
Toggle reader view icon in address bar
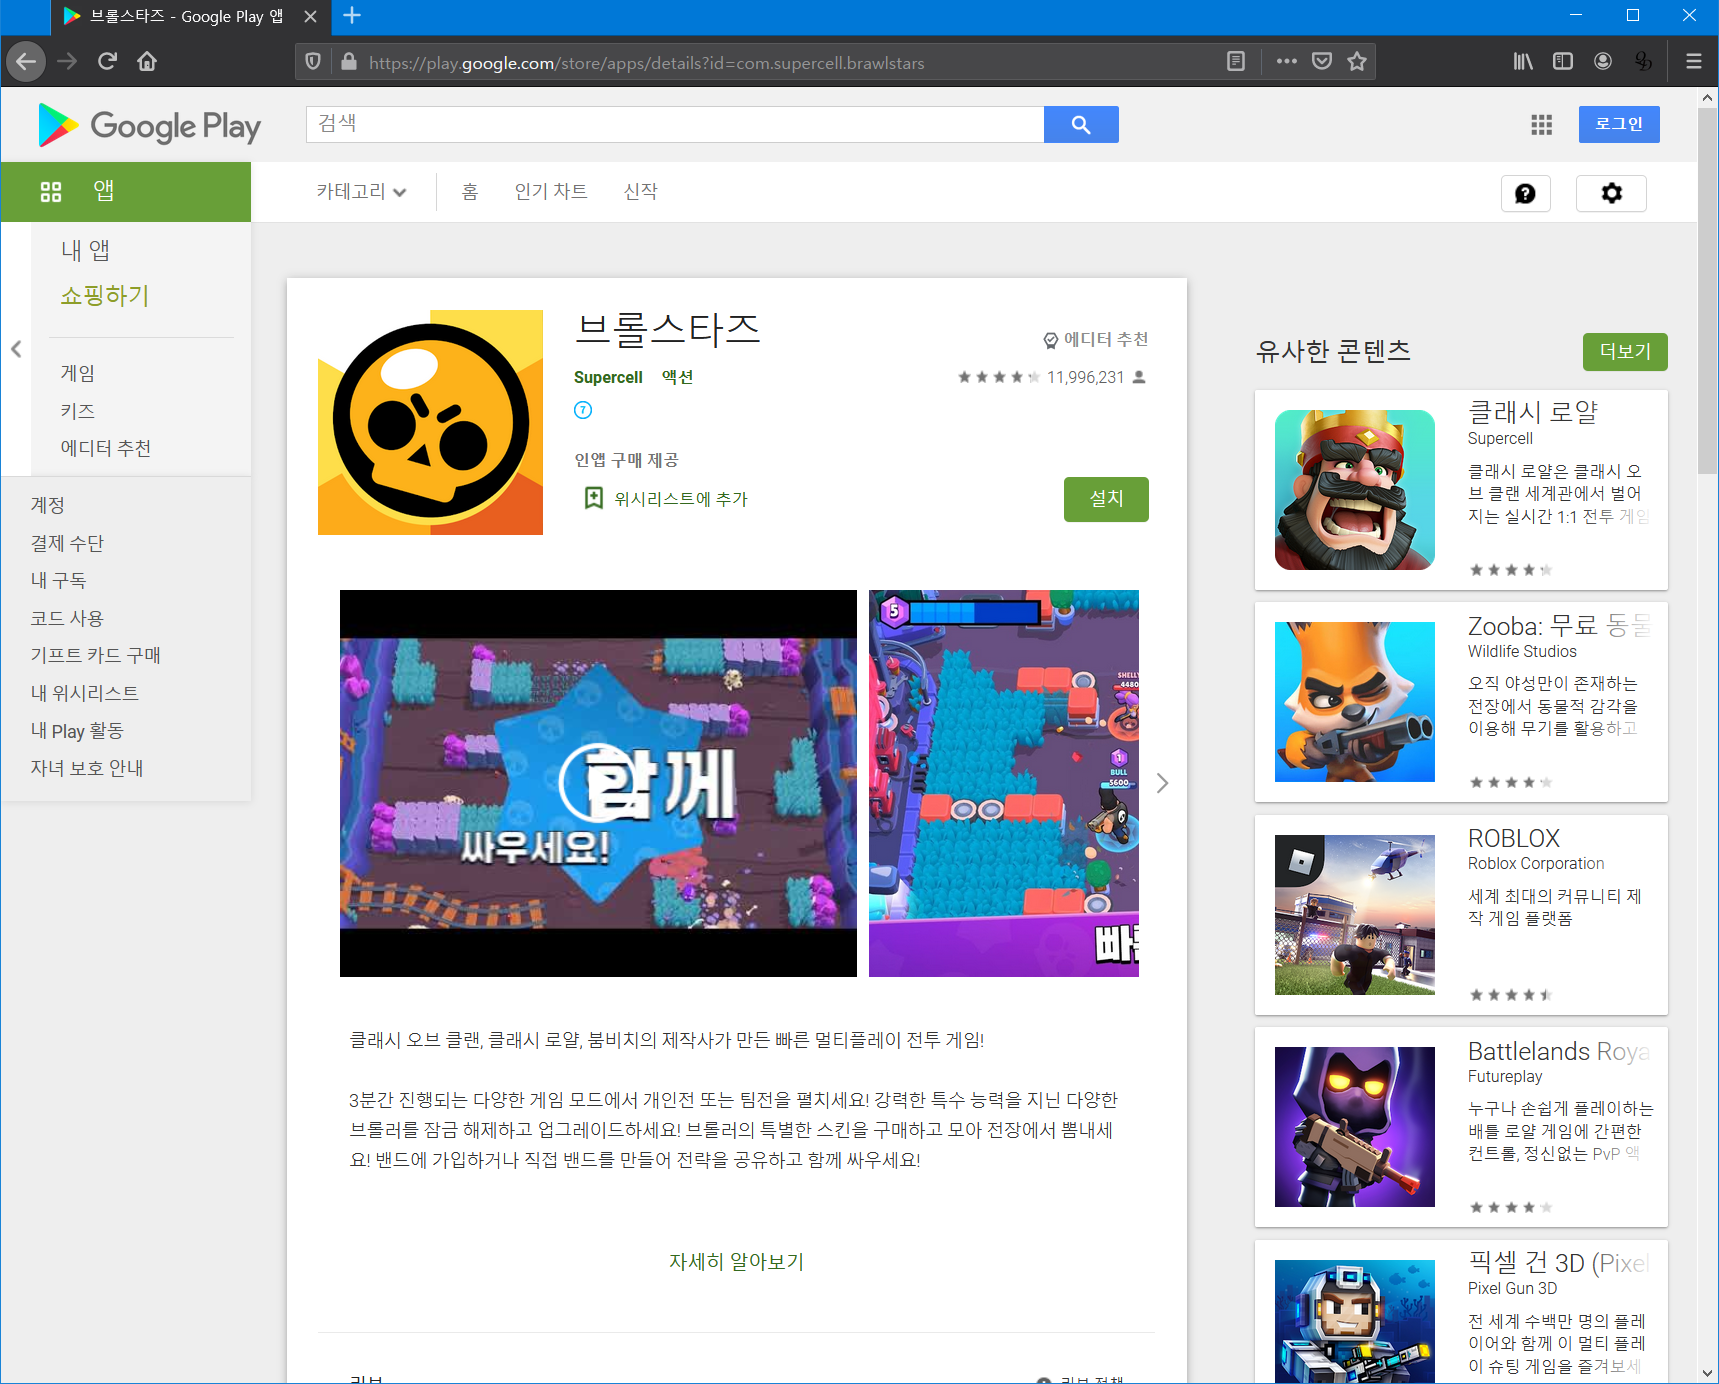tap(1236, 62)
